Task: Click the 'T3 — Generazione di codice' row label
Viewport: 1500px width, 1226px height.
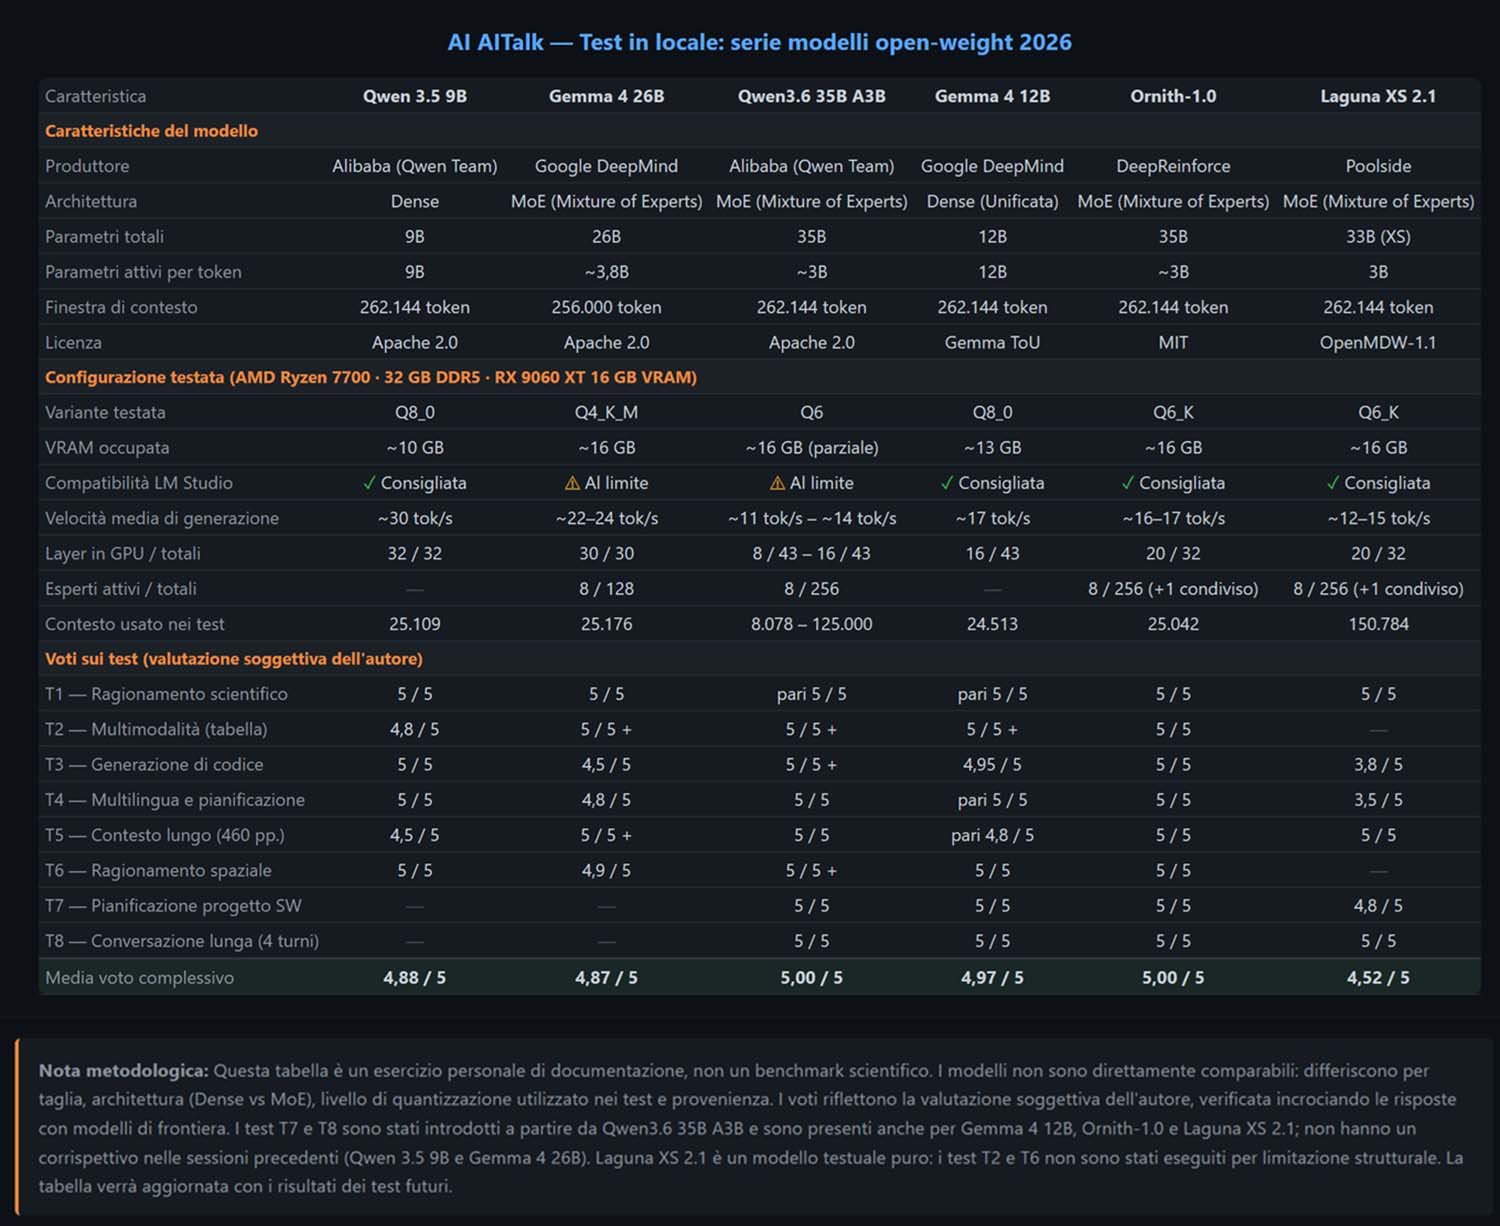Action: coord(154,764)
